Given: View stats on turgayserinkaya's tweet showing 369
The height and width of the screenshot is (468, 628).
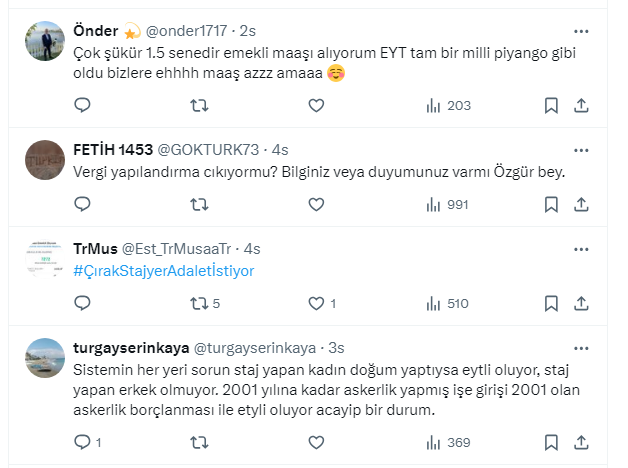Looking at the screenshot, I should 447,441.
